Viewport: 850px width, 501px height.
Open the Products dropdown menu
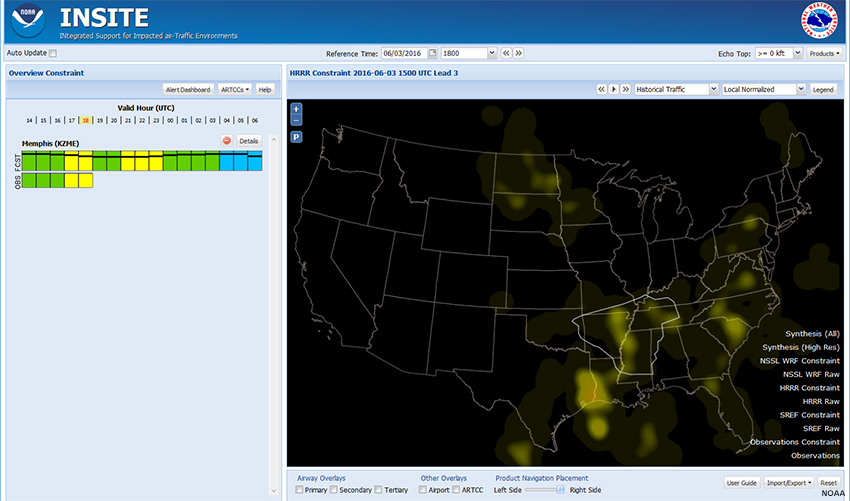point(825,53)
